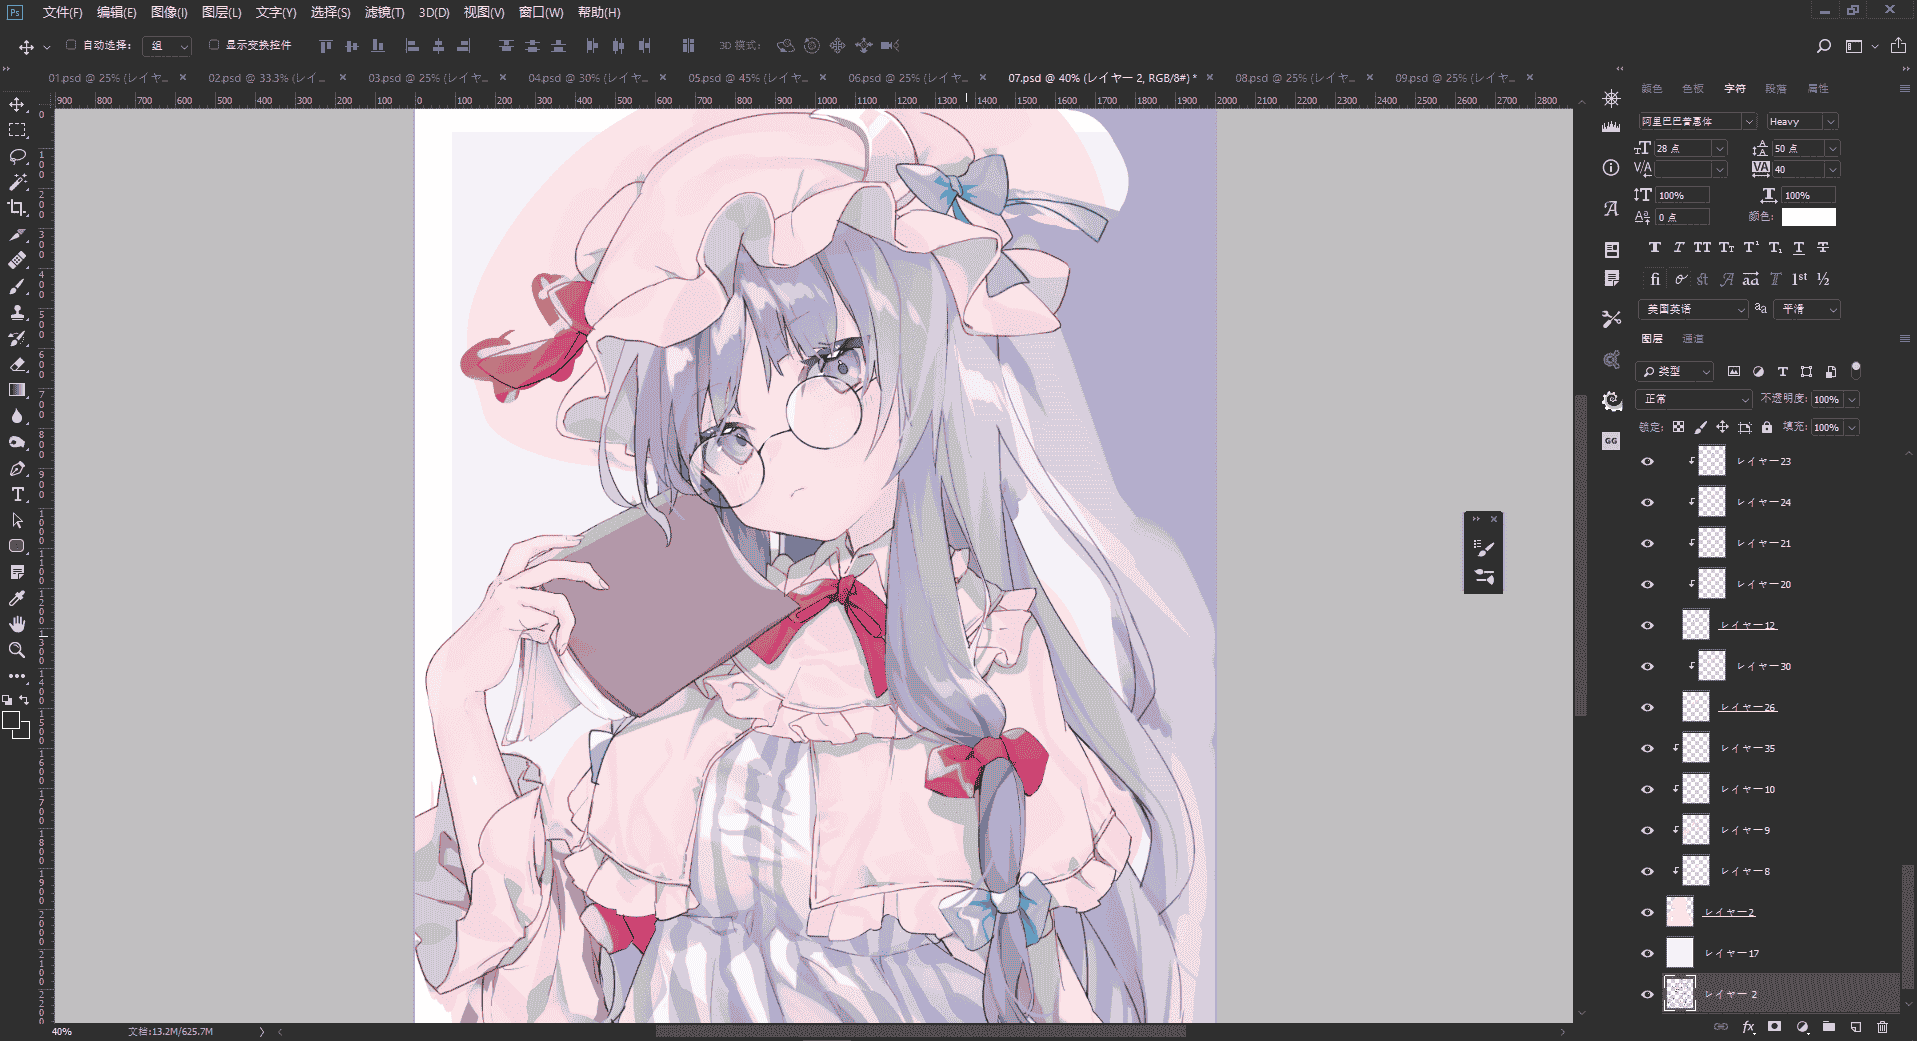Select the Brush tool
The width and height of the screenshot is (1917, 1041).
[x=17, y=286]
